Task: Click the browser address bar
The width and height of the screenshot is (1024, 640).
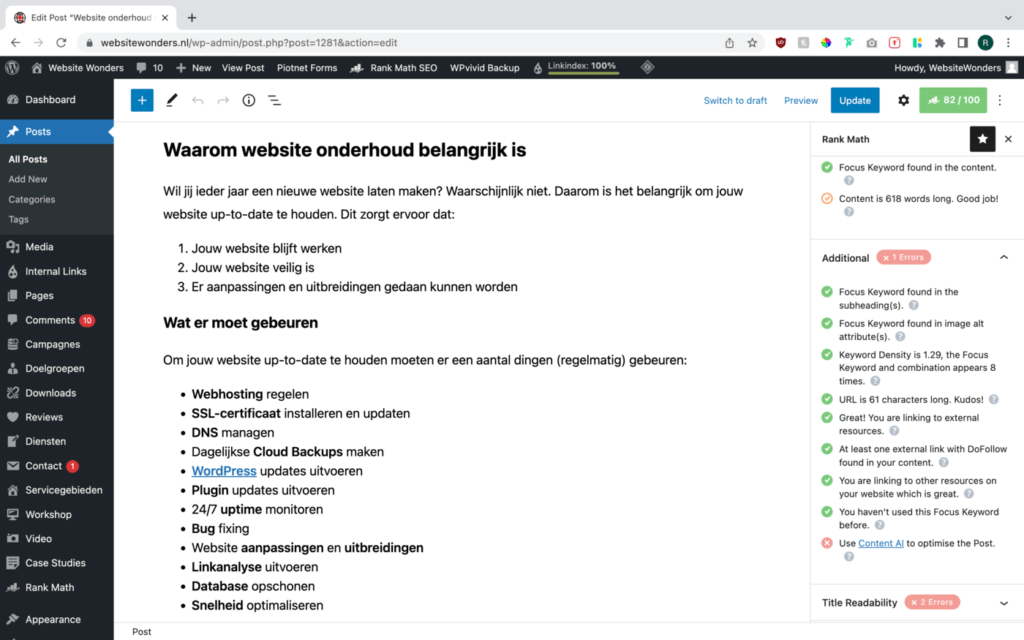Action: 400,44
